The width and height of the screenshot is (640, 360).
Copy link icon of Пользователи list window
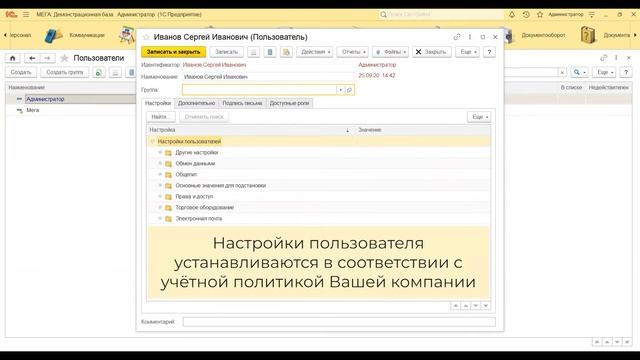(x=603, y=58)
